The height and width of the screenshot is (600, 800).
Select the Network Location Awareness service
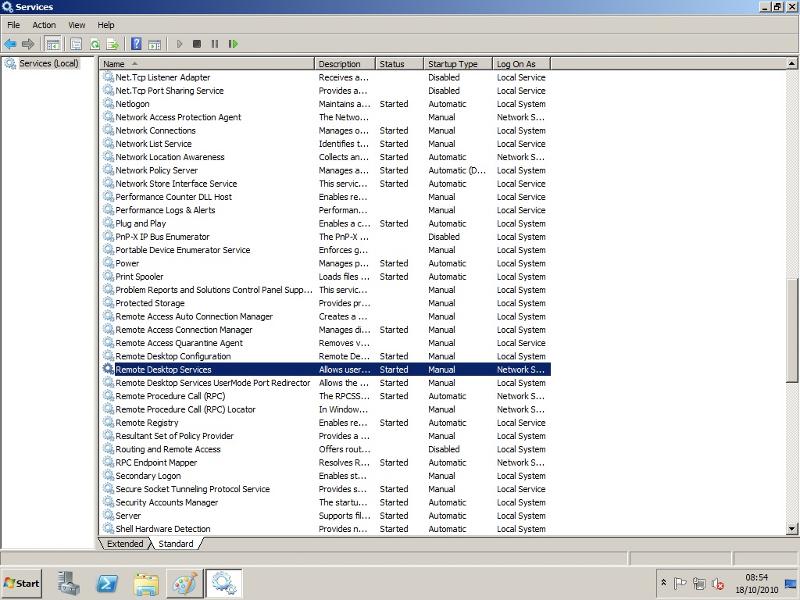(325, 157)
